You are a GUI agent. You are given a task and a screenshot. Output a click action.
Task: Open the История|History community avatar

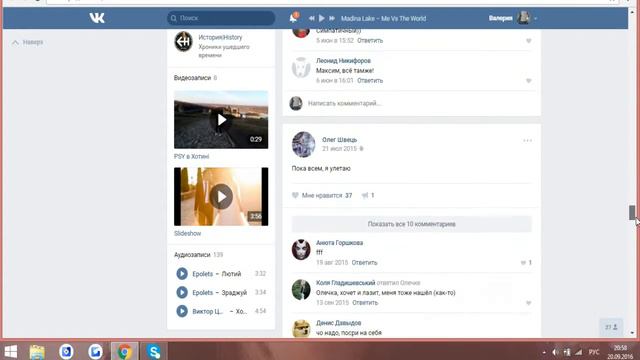183,41
